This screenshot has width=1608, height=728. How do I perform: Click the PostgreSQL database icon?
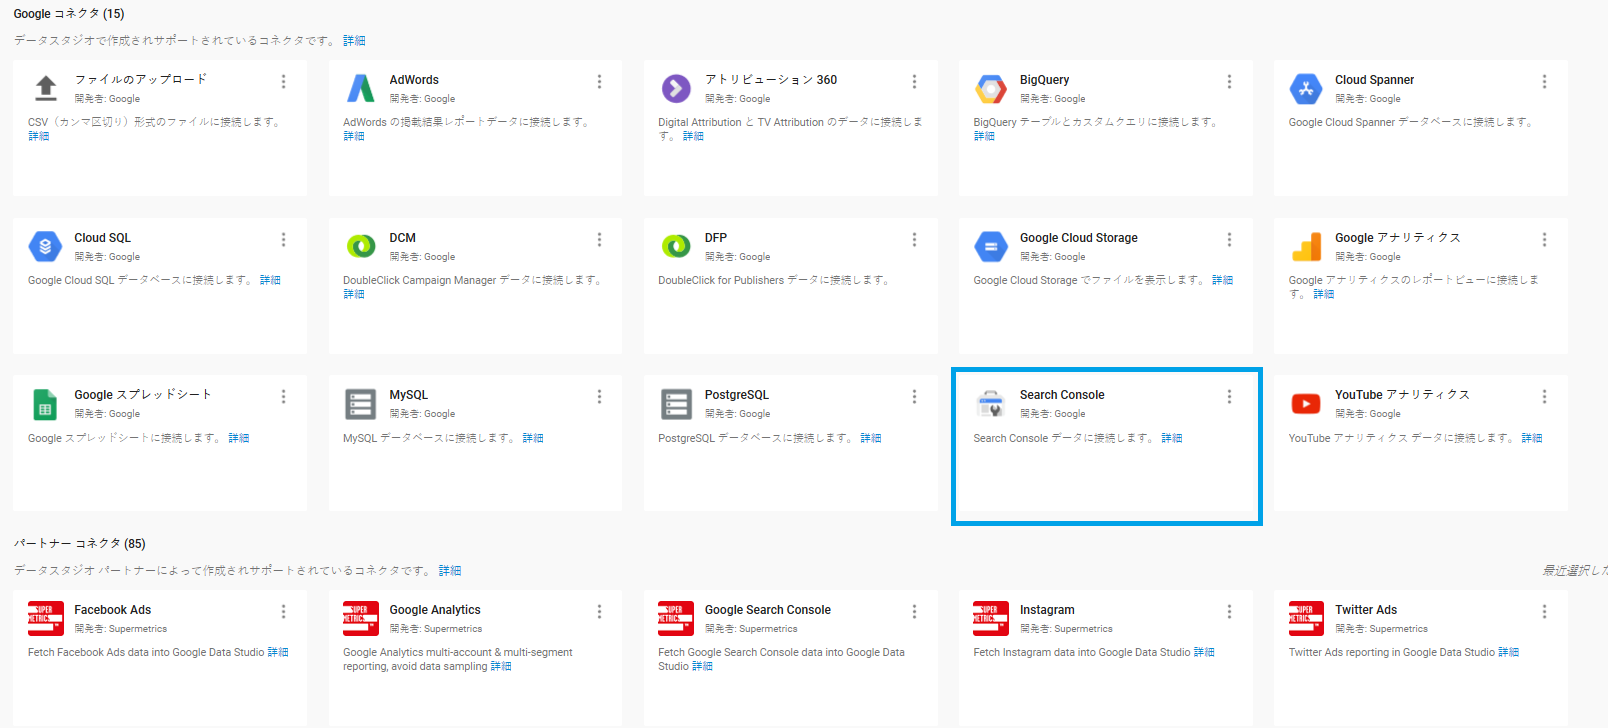(x=676, y=404)
